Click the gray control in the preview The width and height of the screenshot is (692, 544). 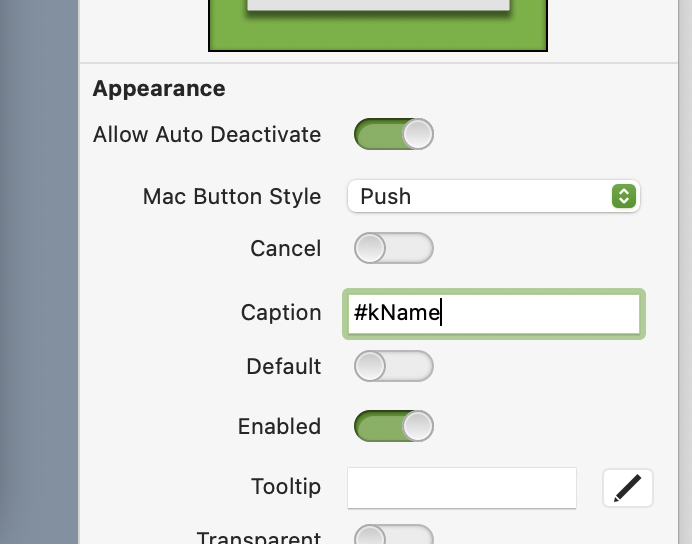(x=378, y=5)
